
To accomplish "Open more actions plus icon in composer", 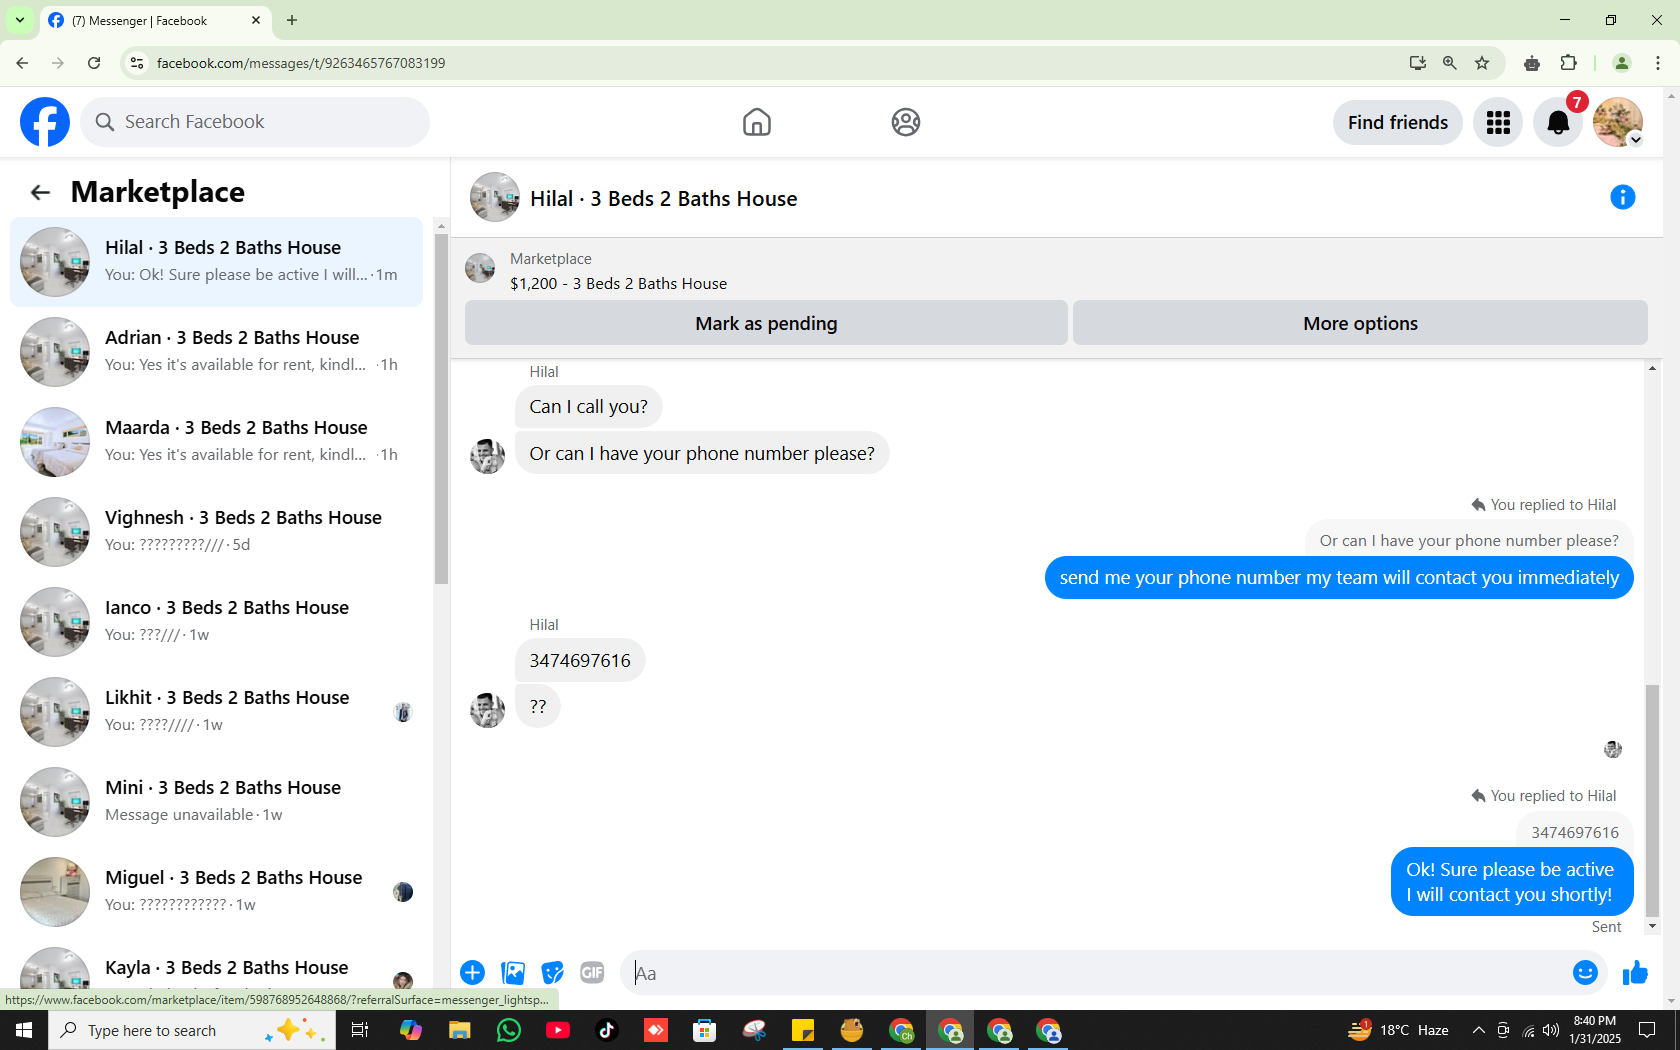I will 472,972.
